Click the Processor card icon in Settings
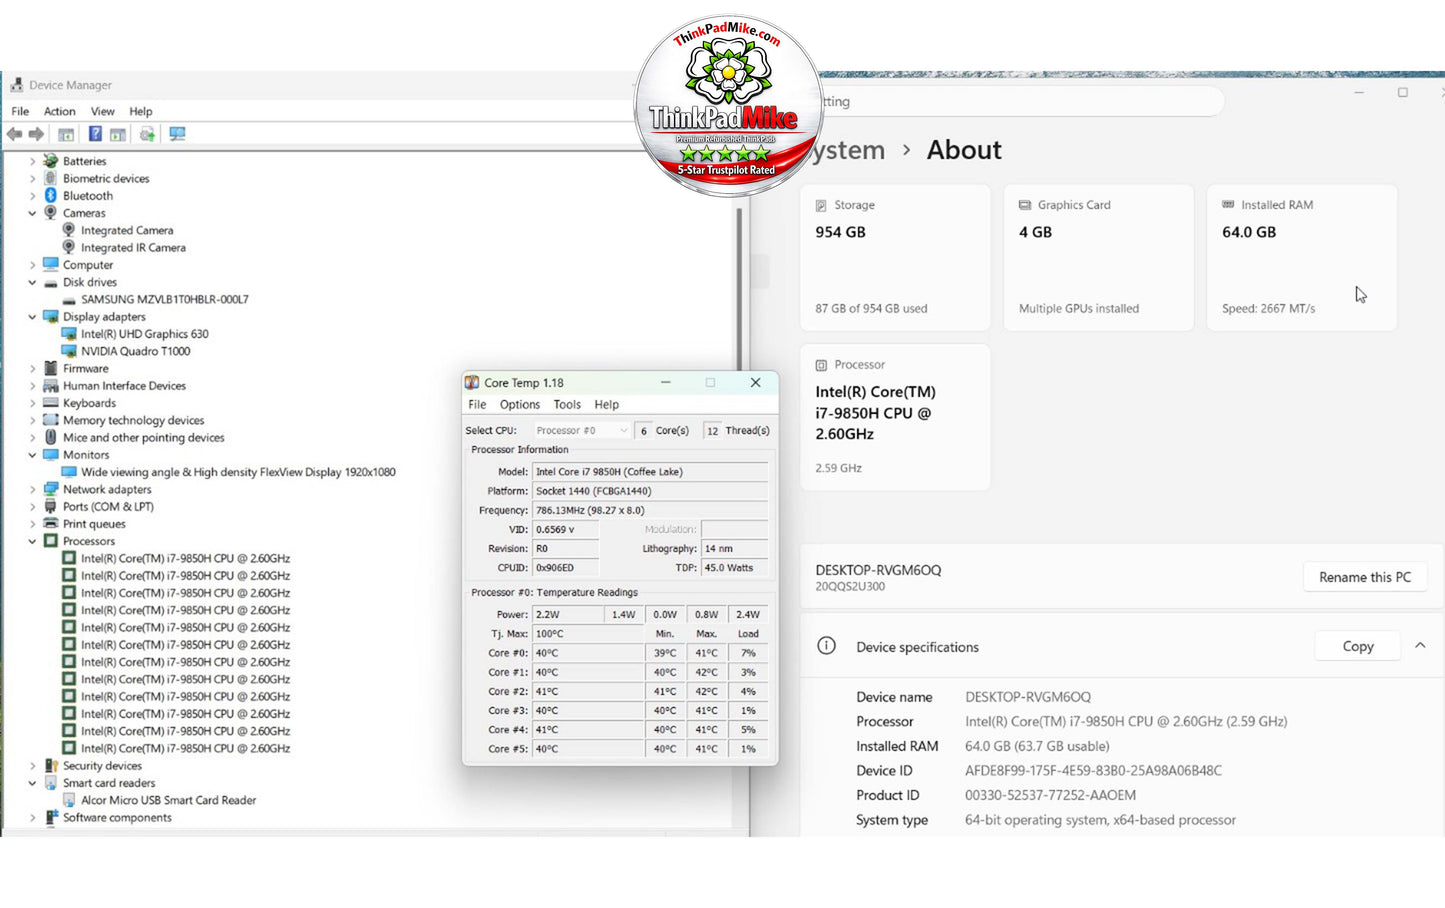Image resolution: width=1445 pixels, height=908 pixels. click(821, 365)
